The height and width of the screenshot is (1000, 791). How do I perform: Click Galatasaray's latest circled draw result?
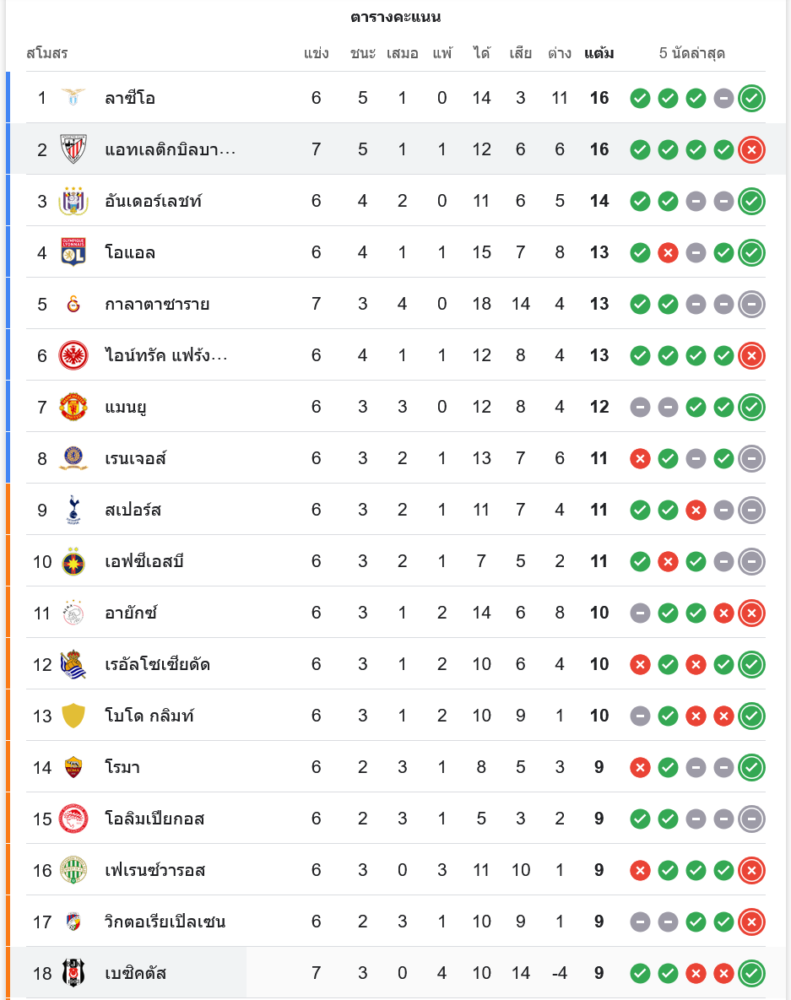pyautogui.click(x=752, y=304)
